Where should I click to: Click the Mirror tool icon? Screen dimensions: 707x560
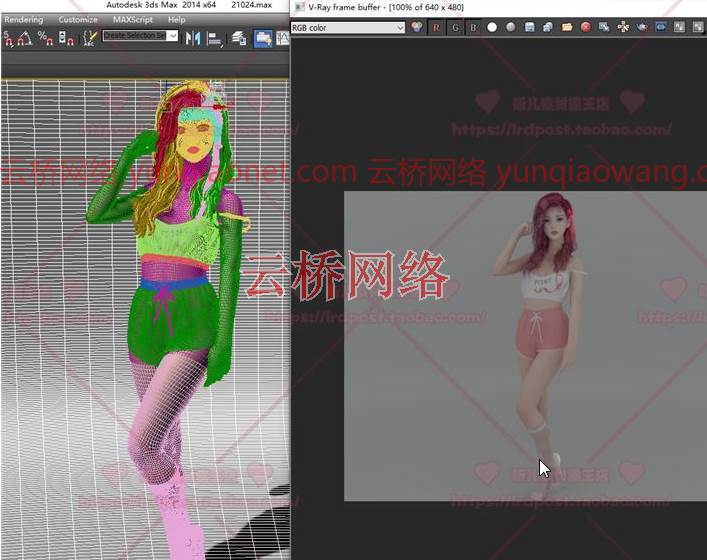point(193,39)
